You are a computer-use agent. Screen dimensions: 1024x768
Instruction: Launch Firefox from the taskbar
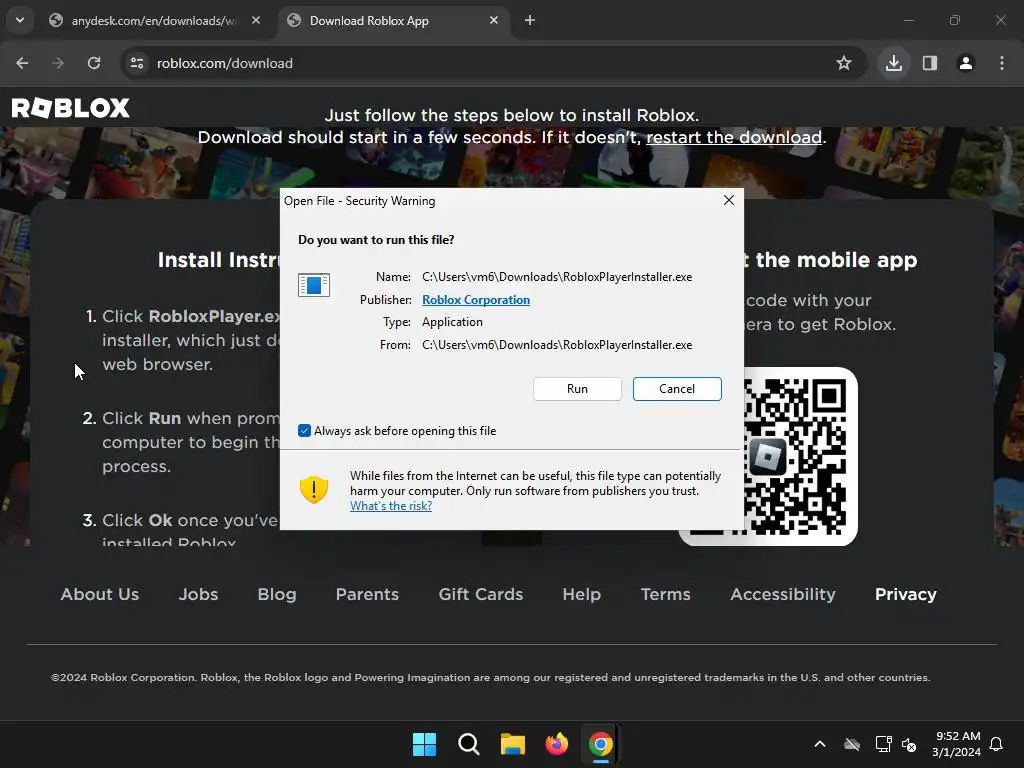point(556,744)
